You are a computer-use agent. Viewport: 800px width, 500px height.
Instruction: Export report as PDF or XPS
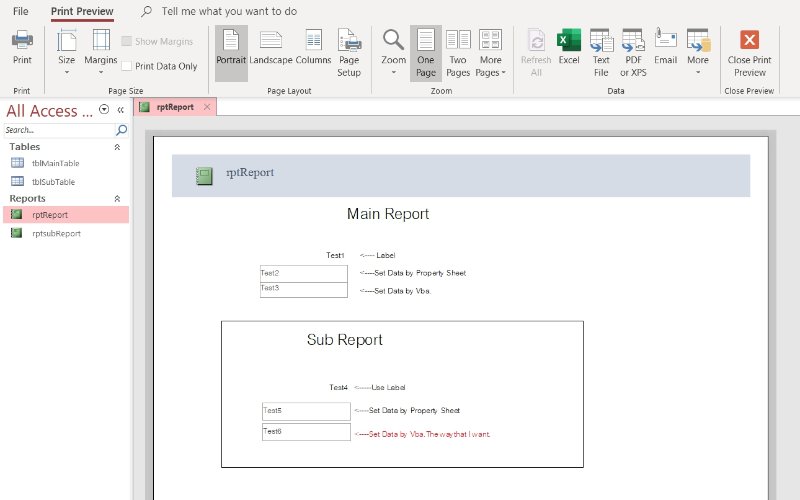click(633, 52)
